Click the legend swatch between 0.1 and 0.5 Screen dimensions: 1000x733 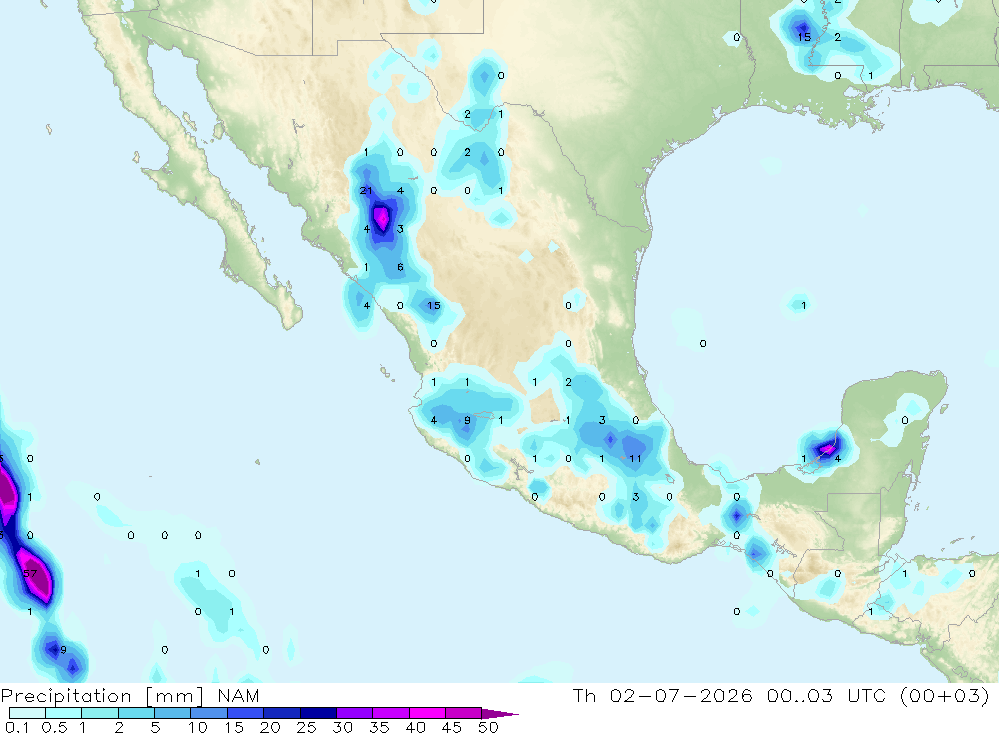27,713
